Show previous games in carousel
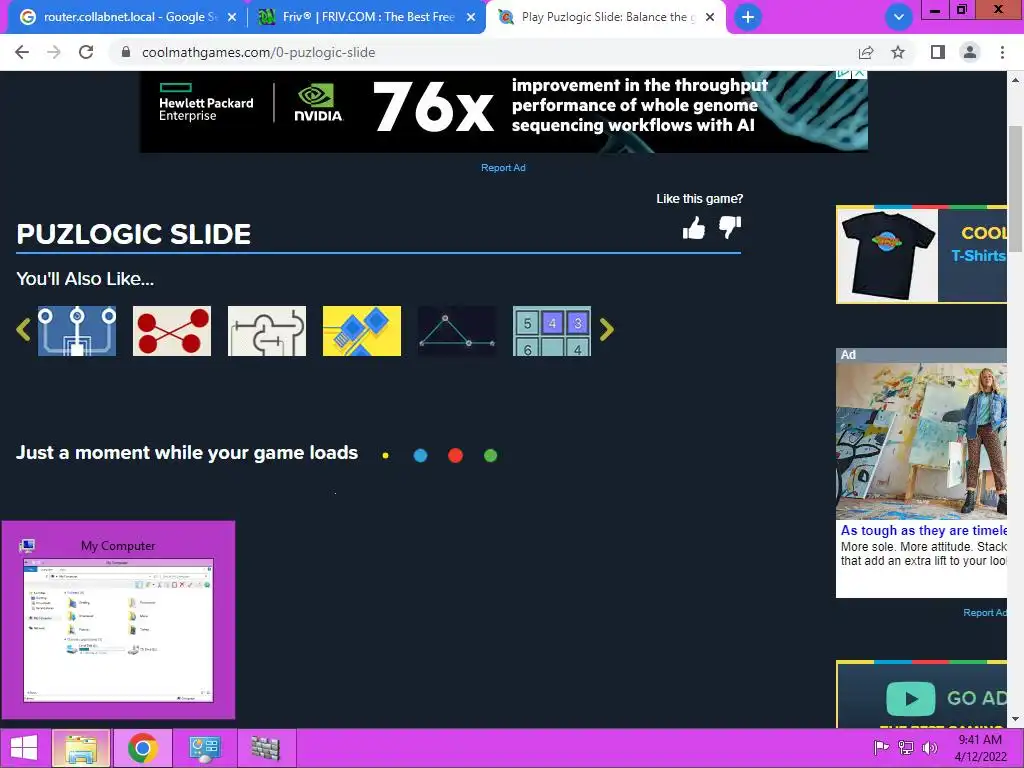The image size is (1024, 768). click(x=23, y=330)
